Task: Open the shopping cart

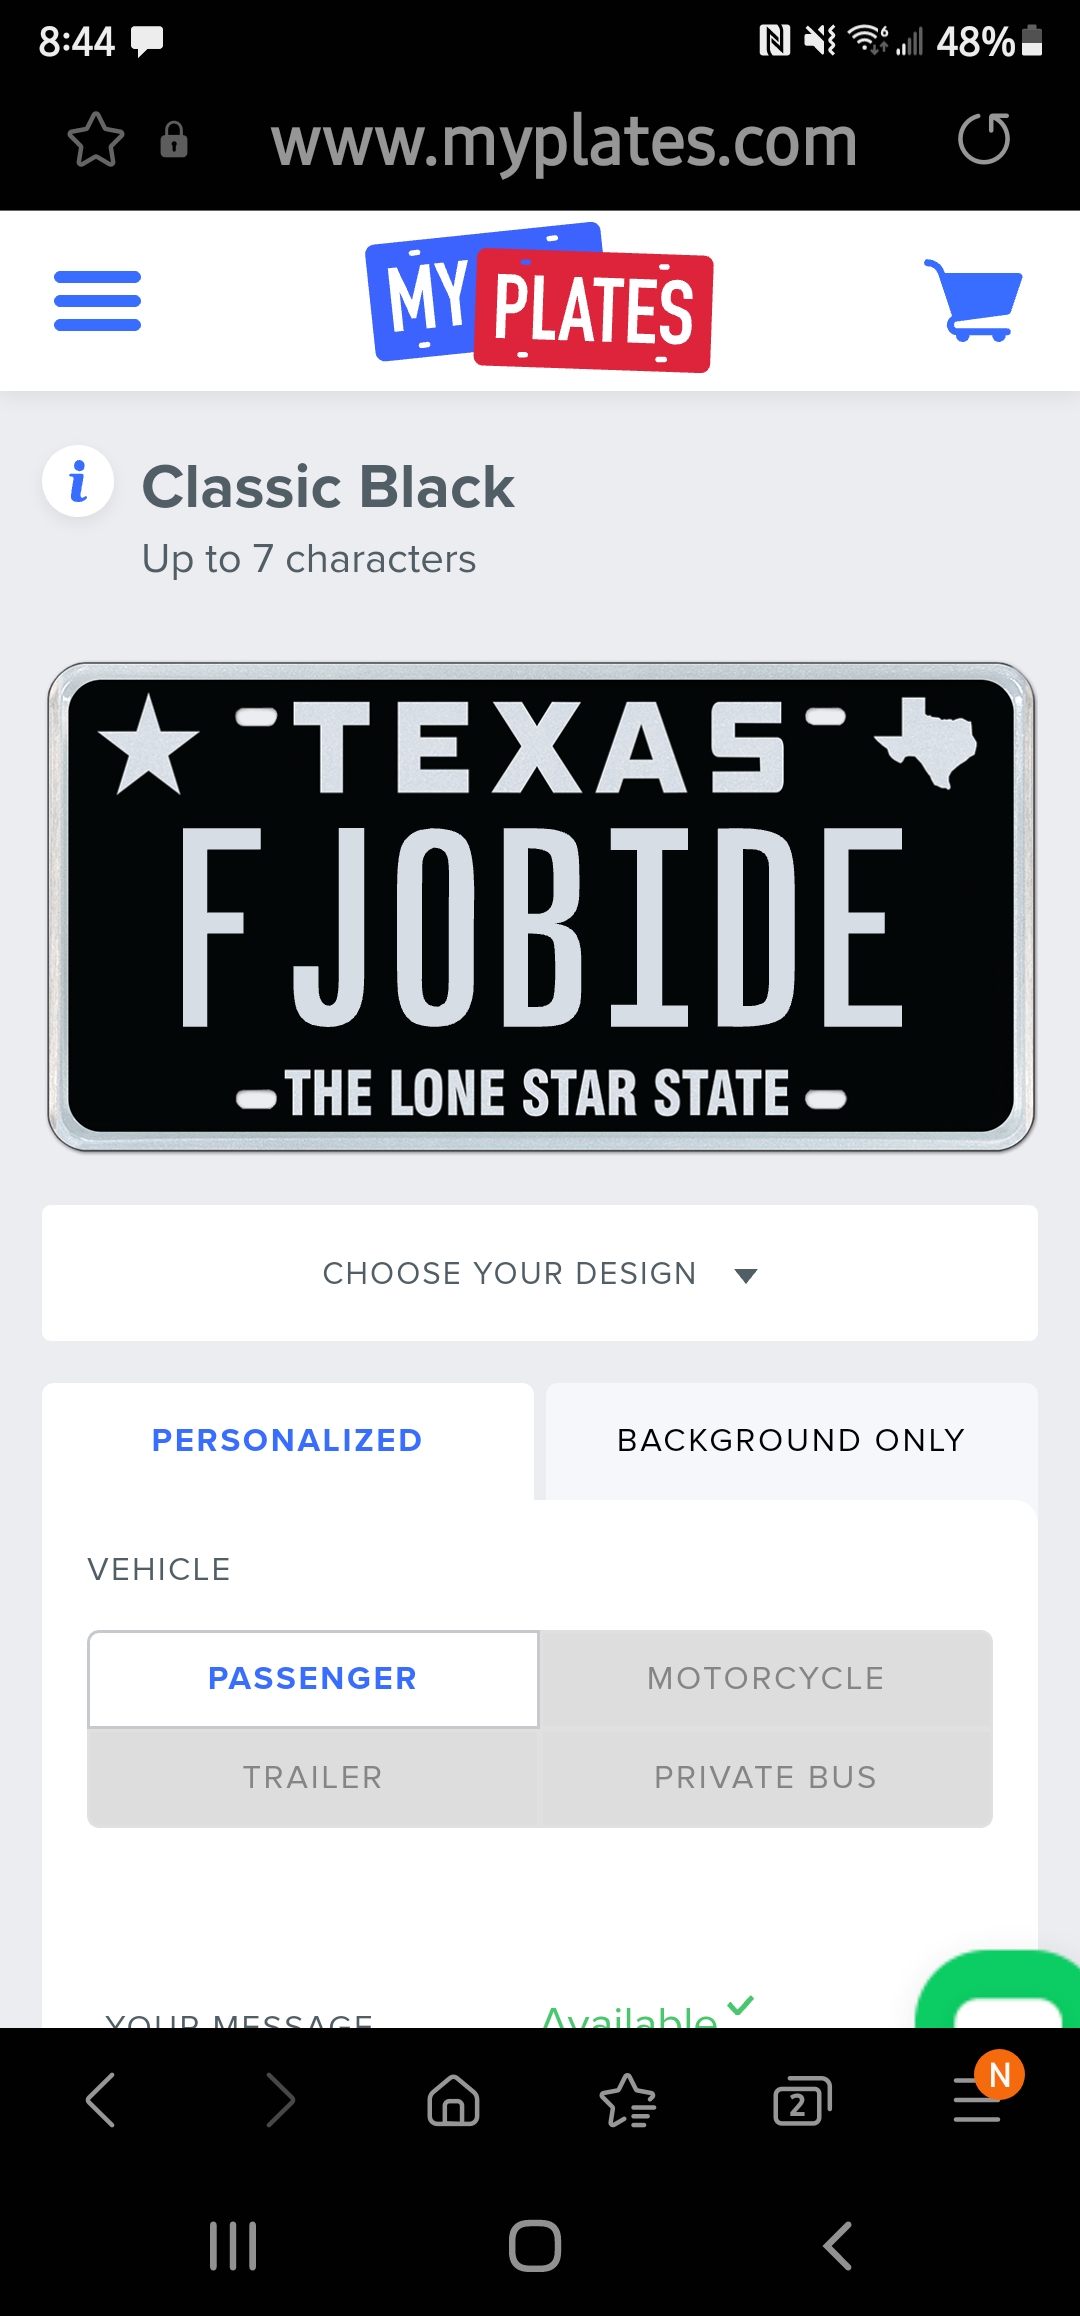Action: 972,300
